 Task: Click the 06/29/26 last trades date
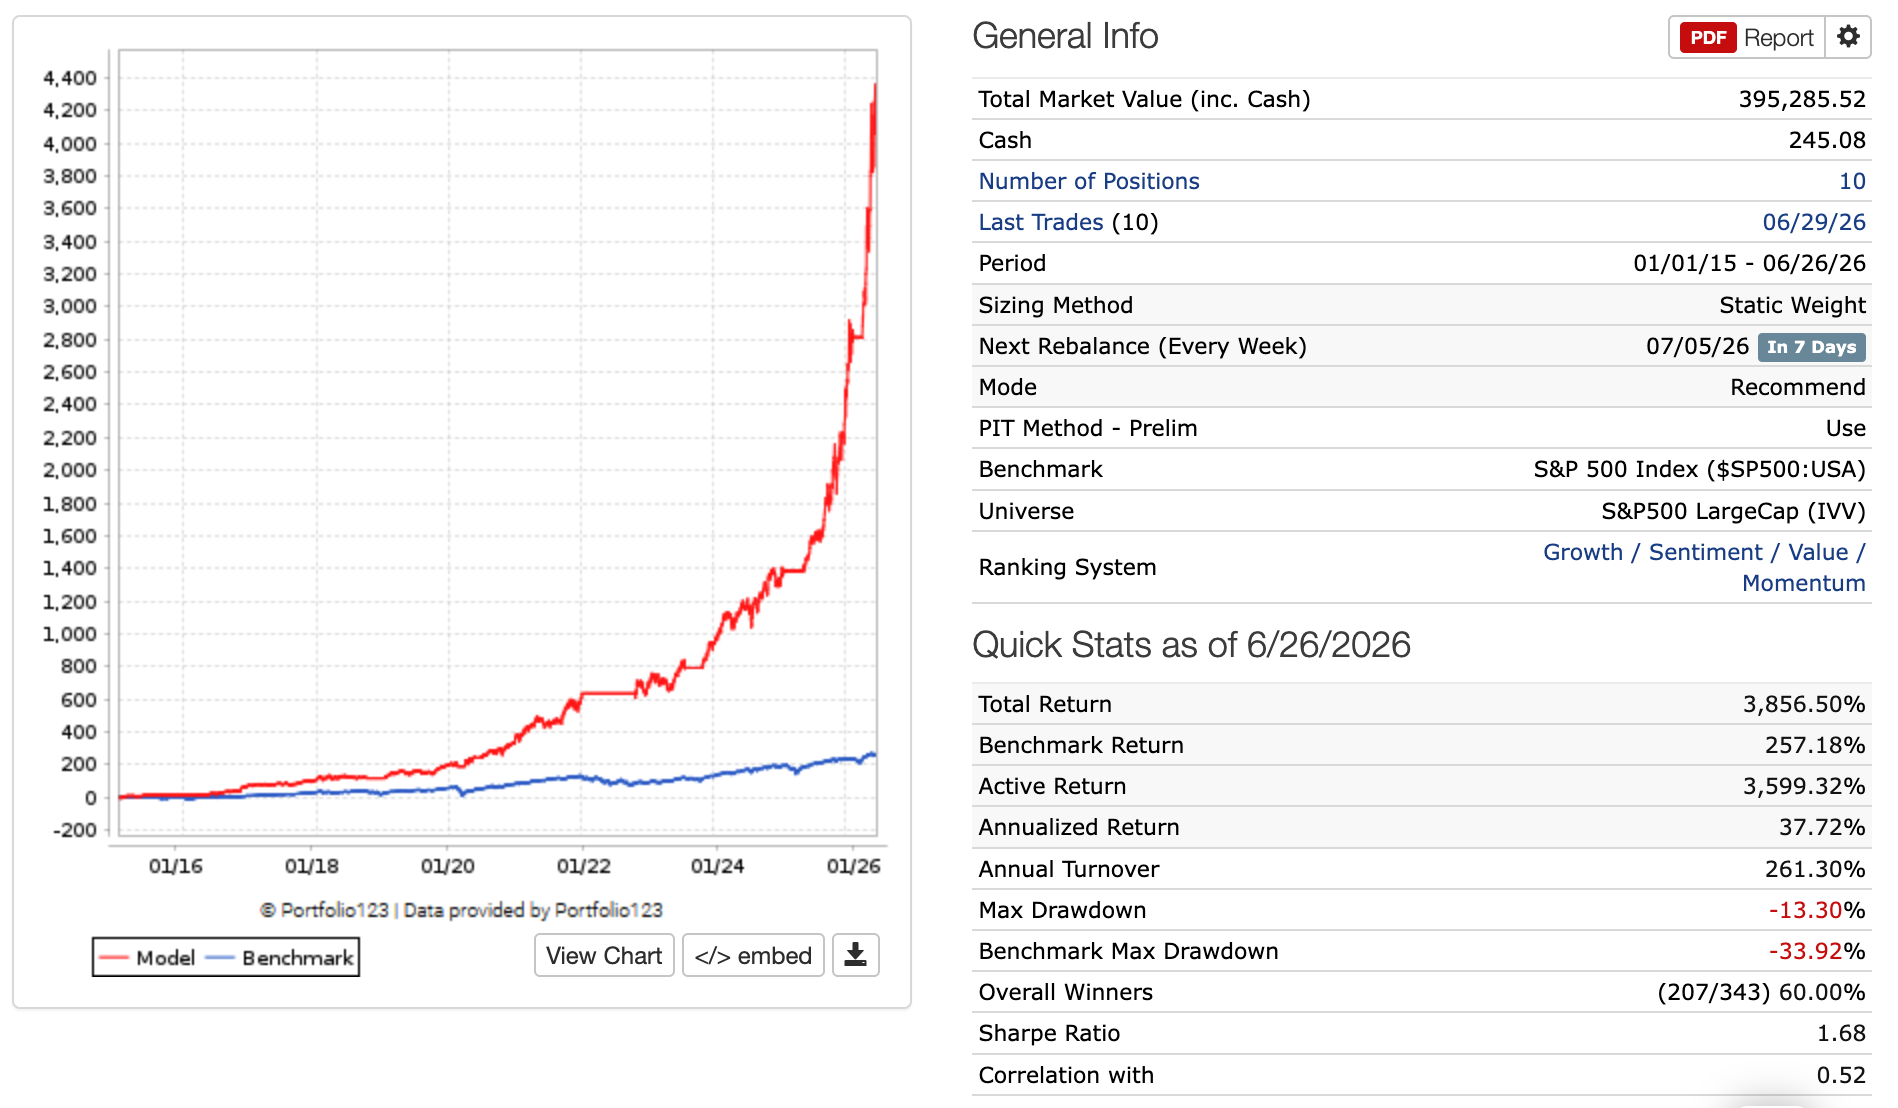tap(1814, 222)
